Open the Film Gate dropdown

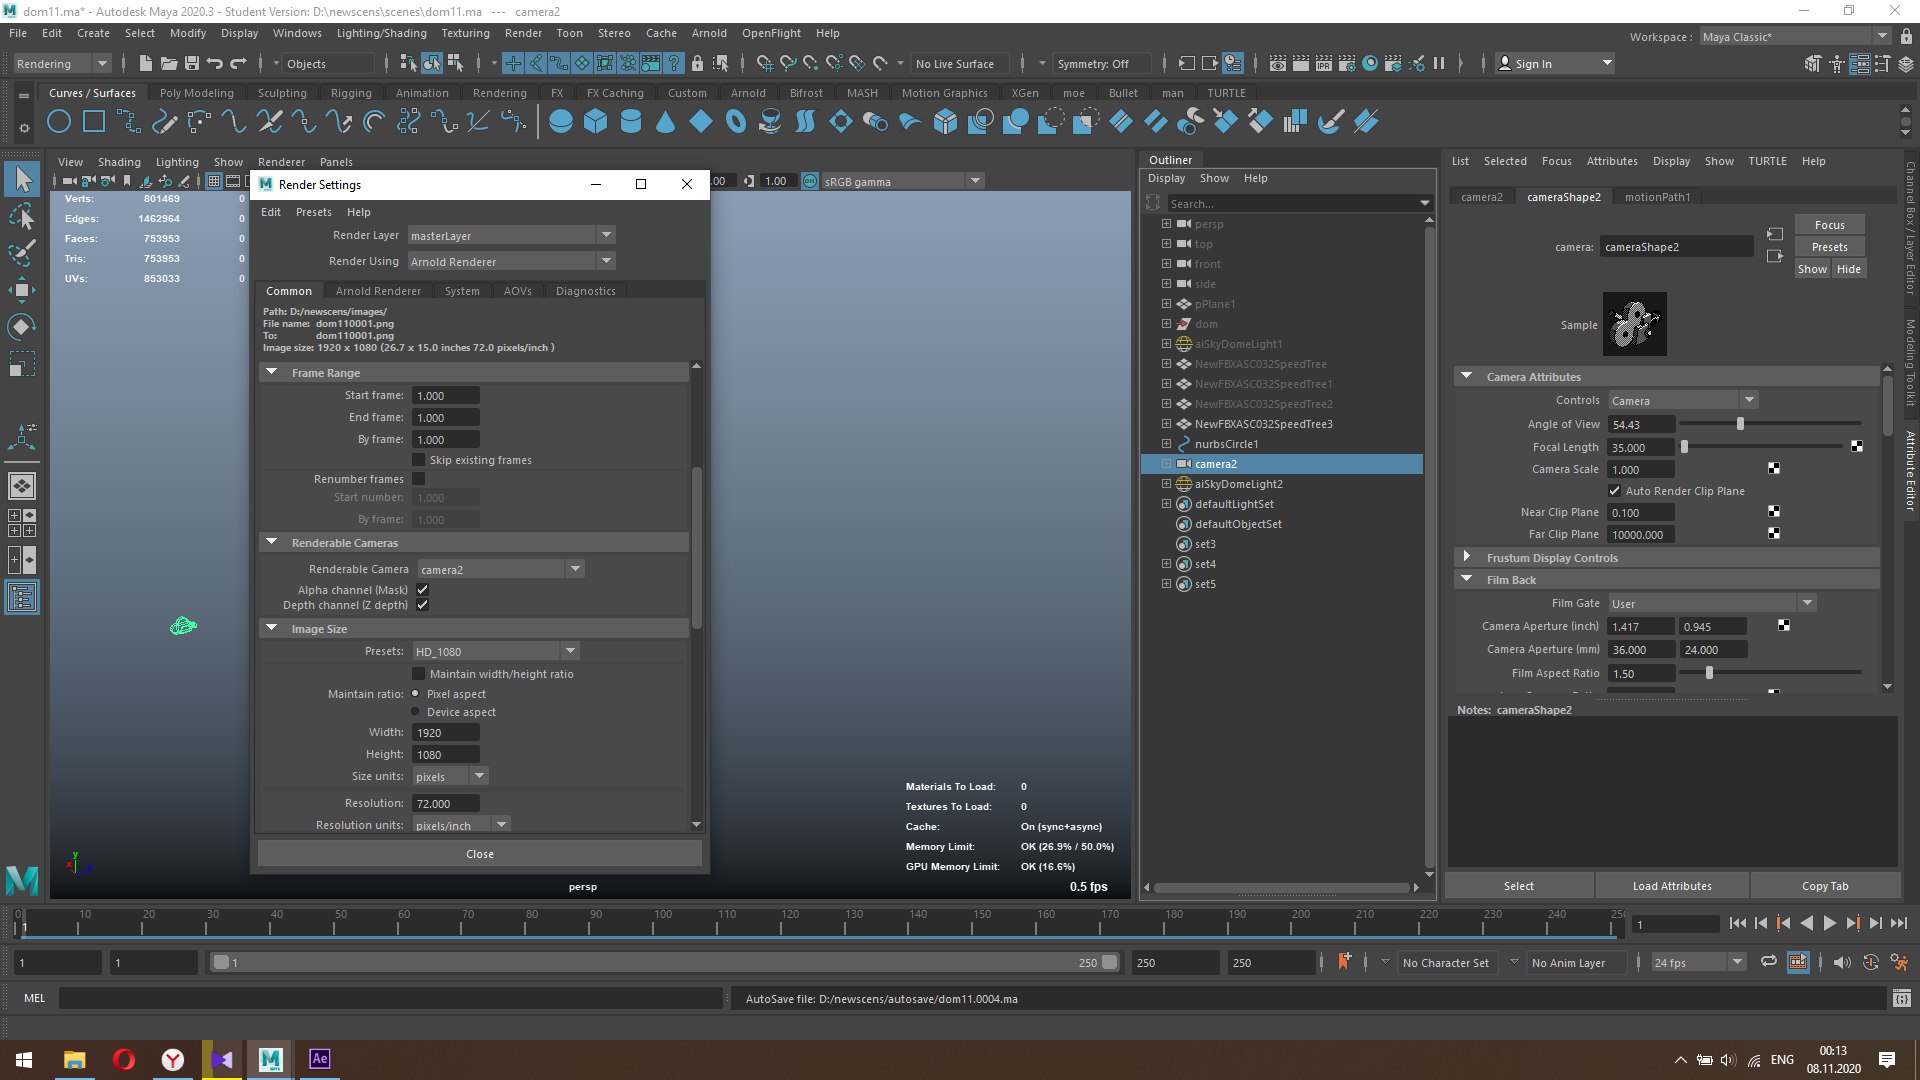click(x=1712, y=603)
